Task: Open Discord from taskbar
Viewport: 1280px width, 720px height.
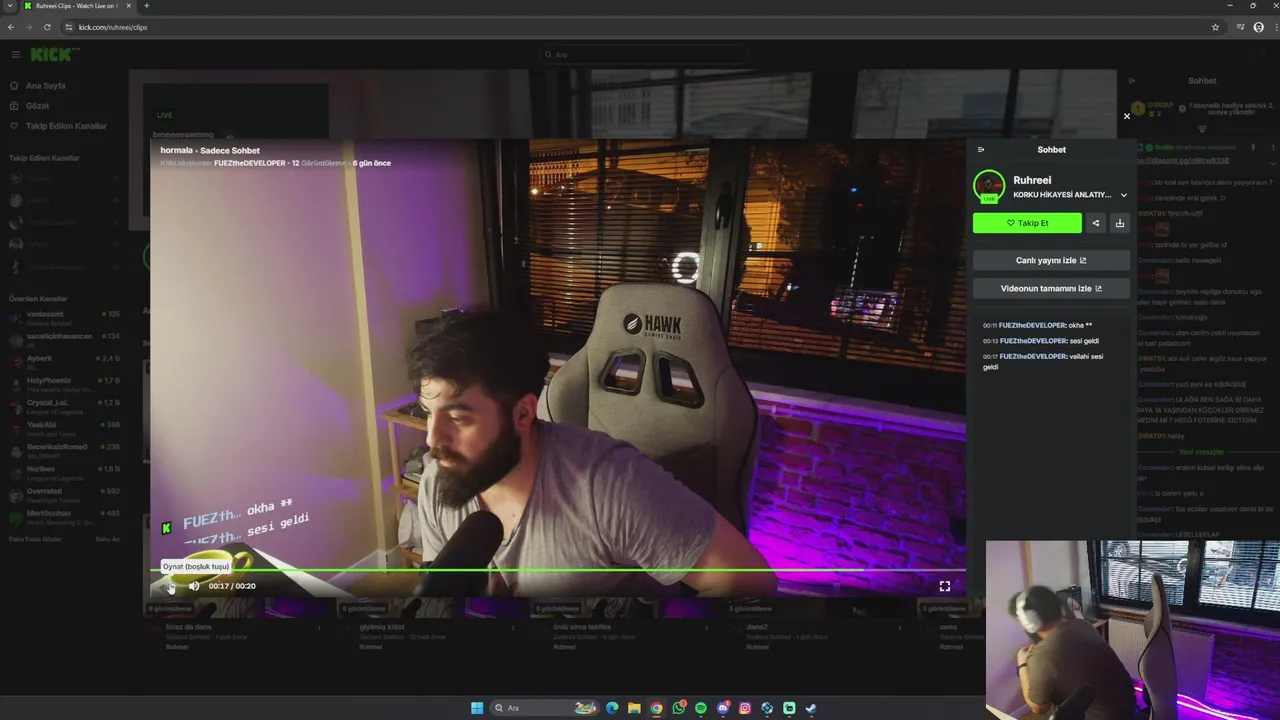Action: [723, 708]
